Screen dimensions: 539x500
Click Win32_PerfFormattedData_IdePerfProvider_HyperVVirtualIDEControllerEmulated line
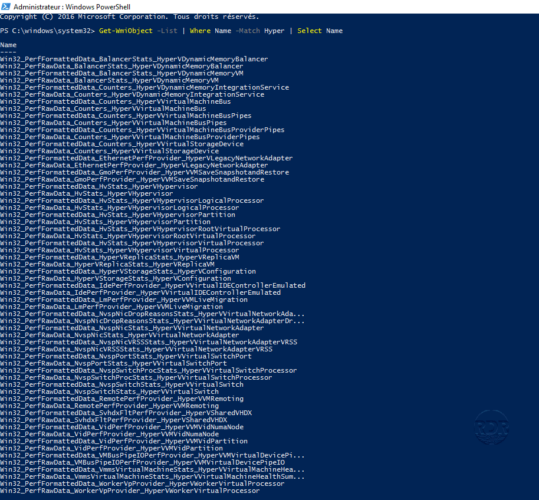pos(153,286)
